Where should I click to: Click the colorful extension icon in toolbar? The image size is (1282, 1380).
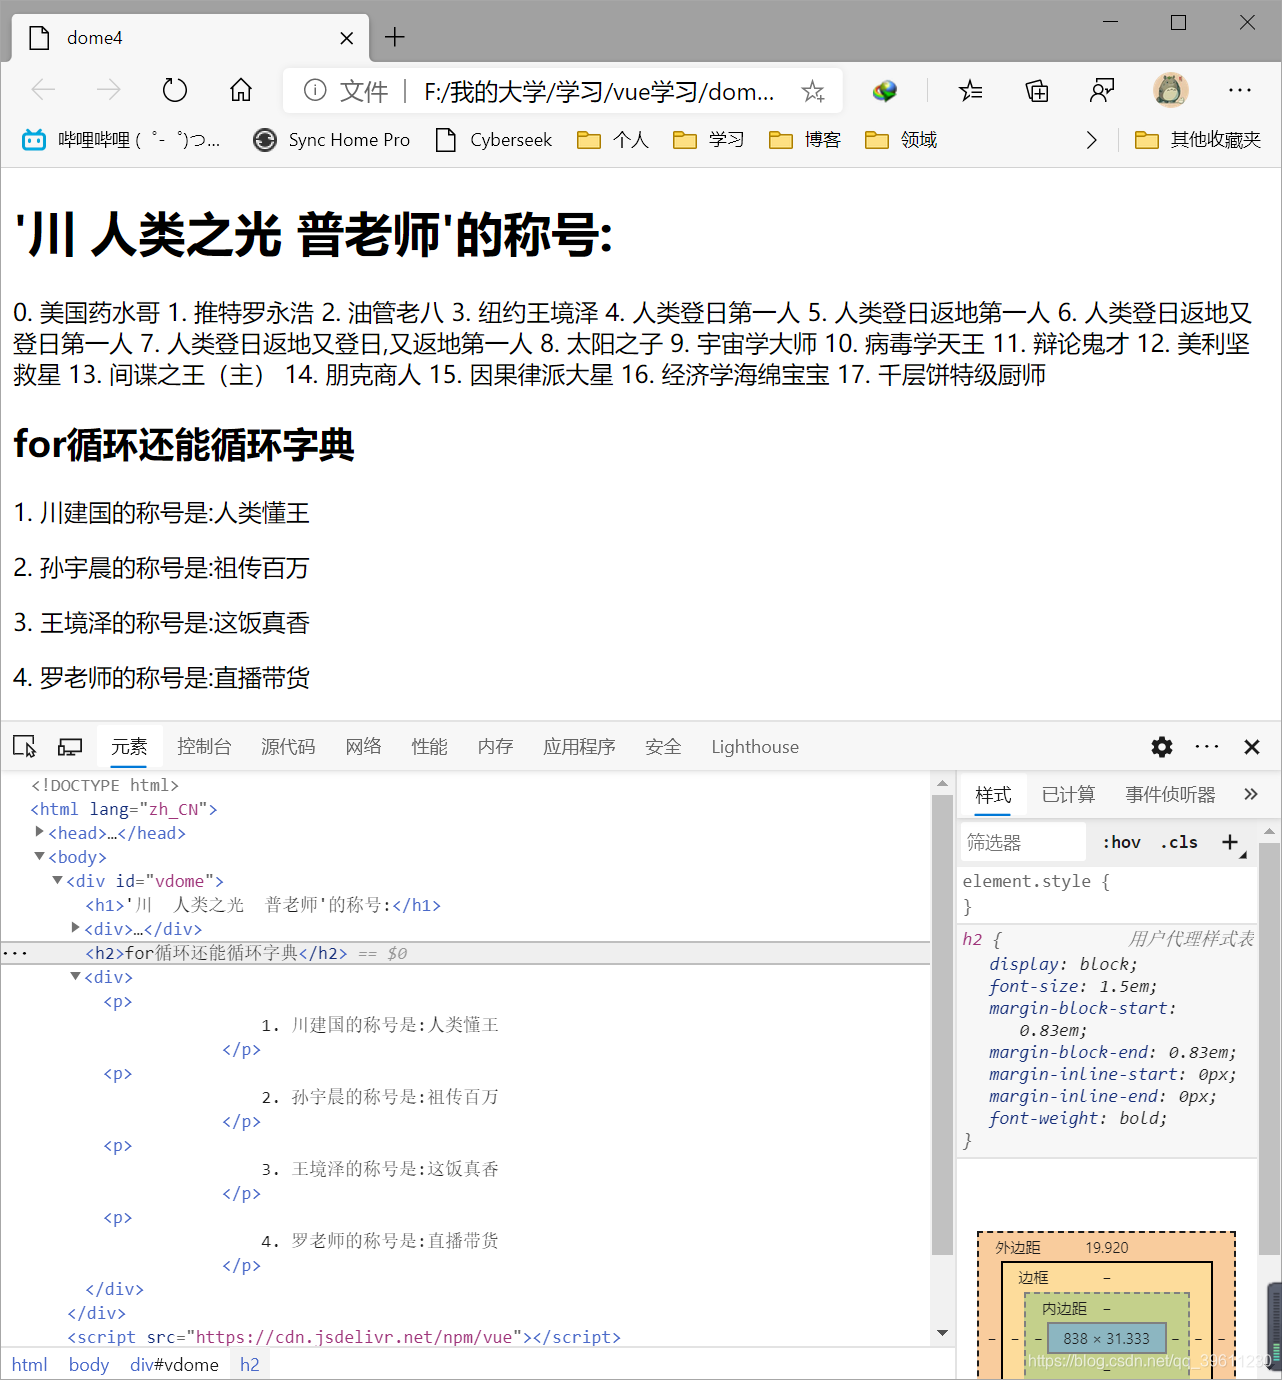[884, 91]
